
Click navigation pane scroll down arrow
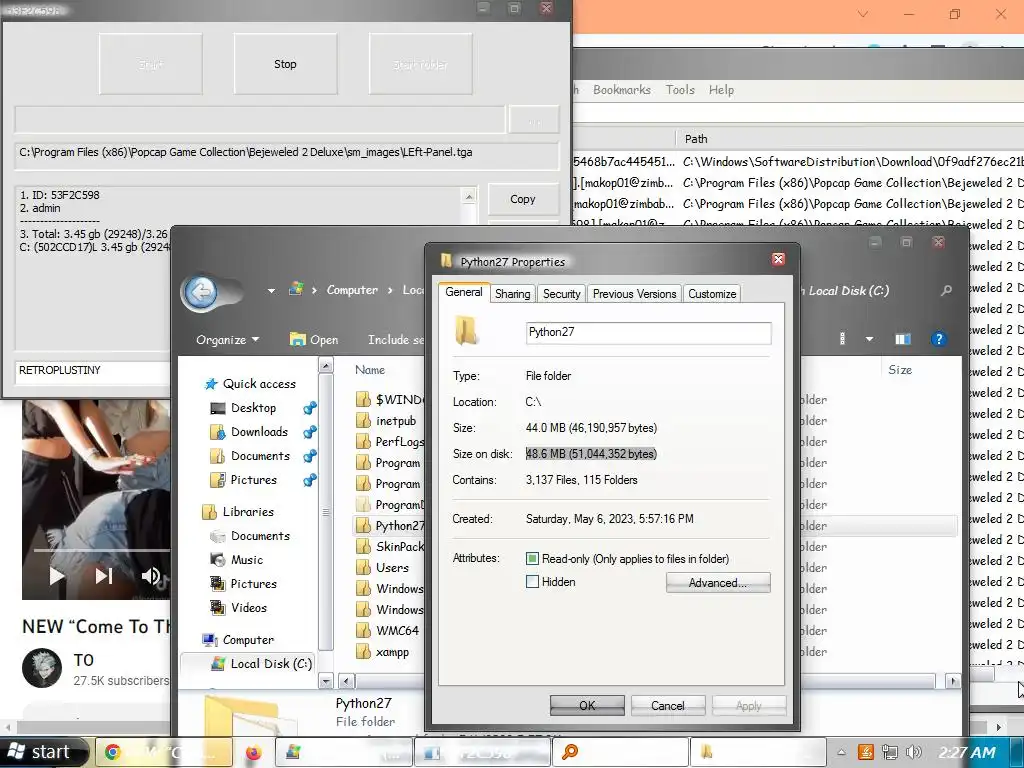coord(325,681)
